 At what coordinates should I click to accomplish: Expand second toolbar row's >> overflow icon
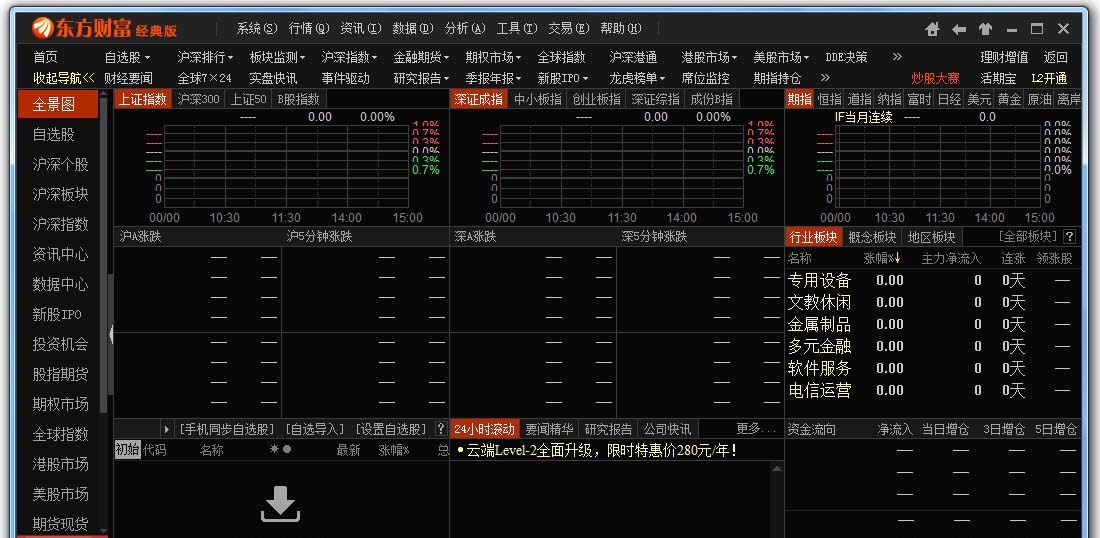(825, 78)
